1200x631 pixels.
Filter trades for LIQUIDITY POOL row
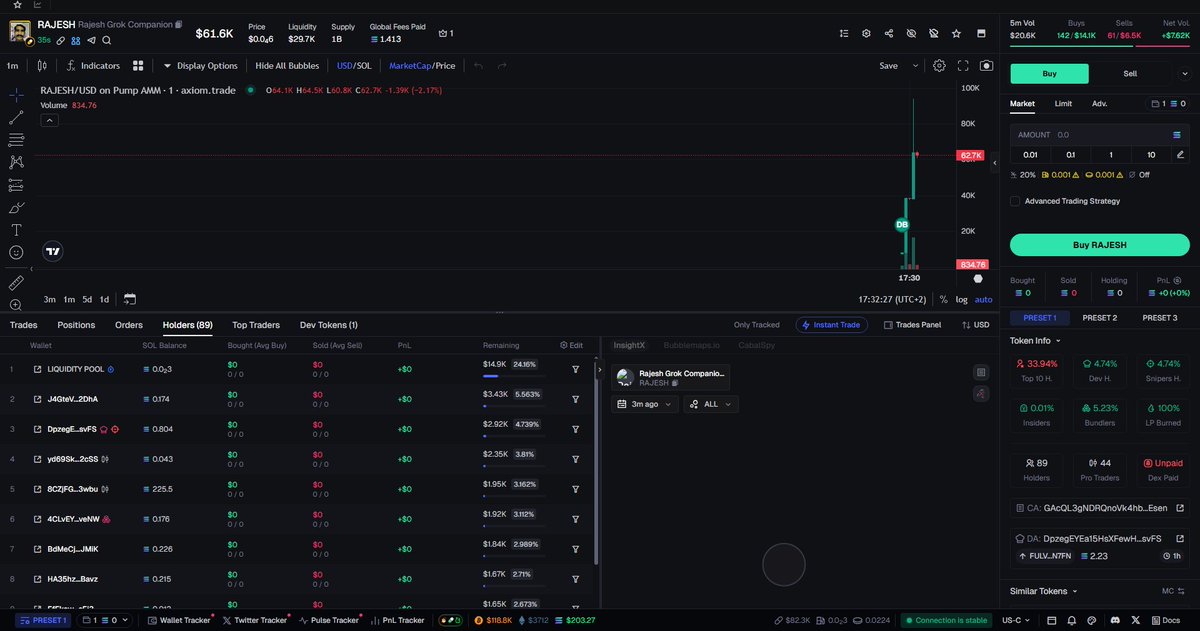576,369
